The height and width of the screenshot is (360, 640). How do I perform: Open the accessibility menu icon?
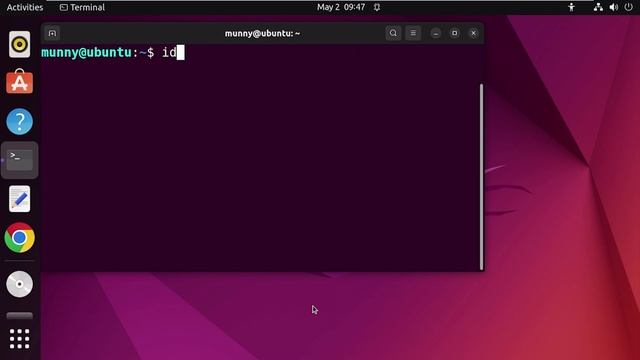(571, 7)
